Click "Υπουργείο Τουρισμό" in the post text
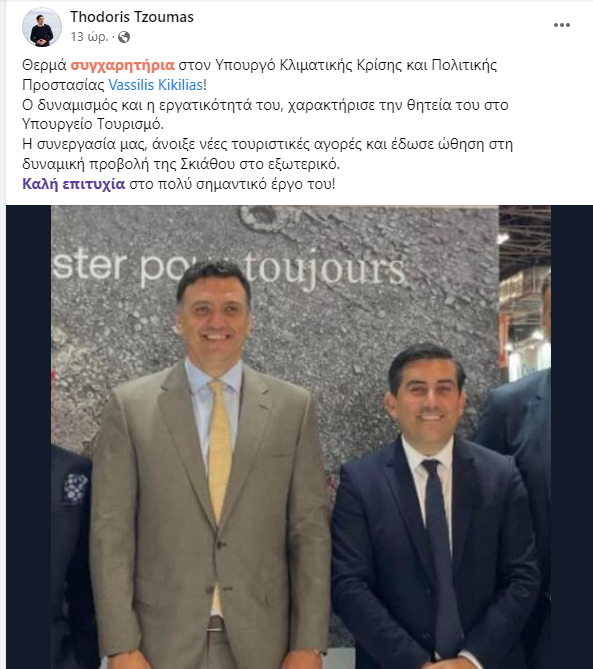Image resolution: width=593 pixels, height=669 pixels. [x=93, y=124]
